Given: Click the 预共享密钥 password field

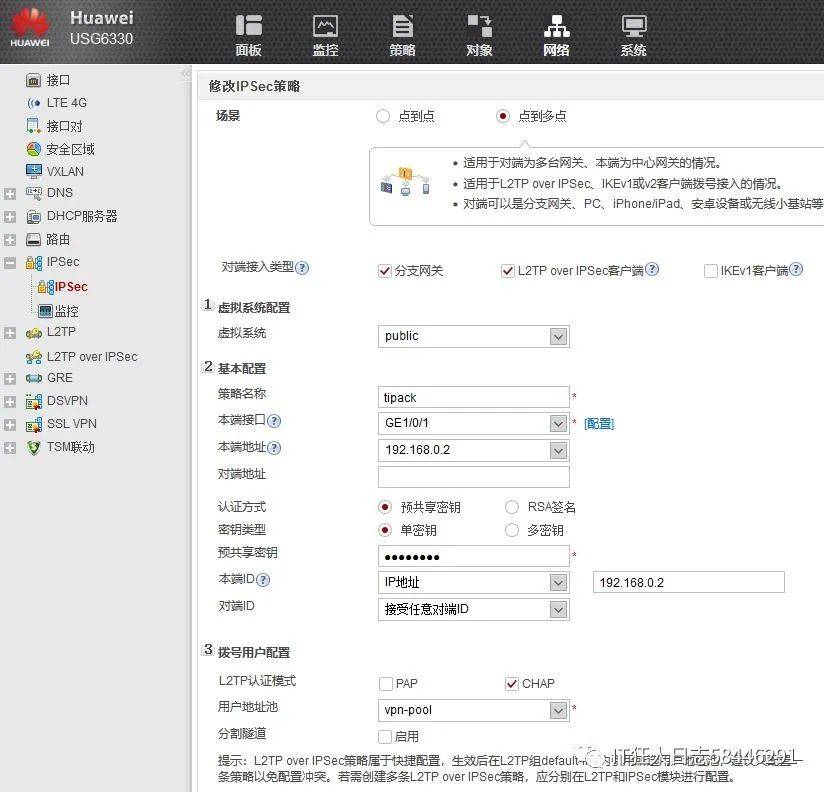Looking at the screenshot, I should 473,556.
